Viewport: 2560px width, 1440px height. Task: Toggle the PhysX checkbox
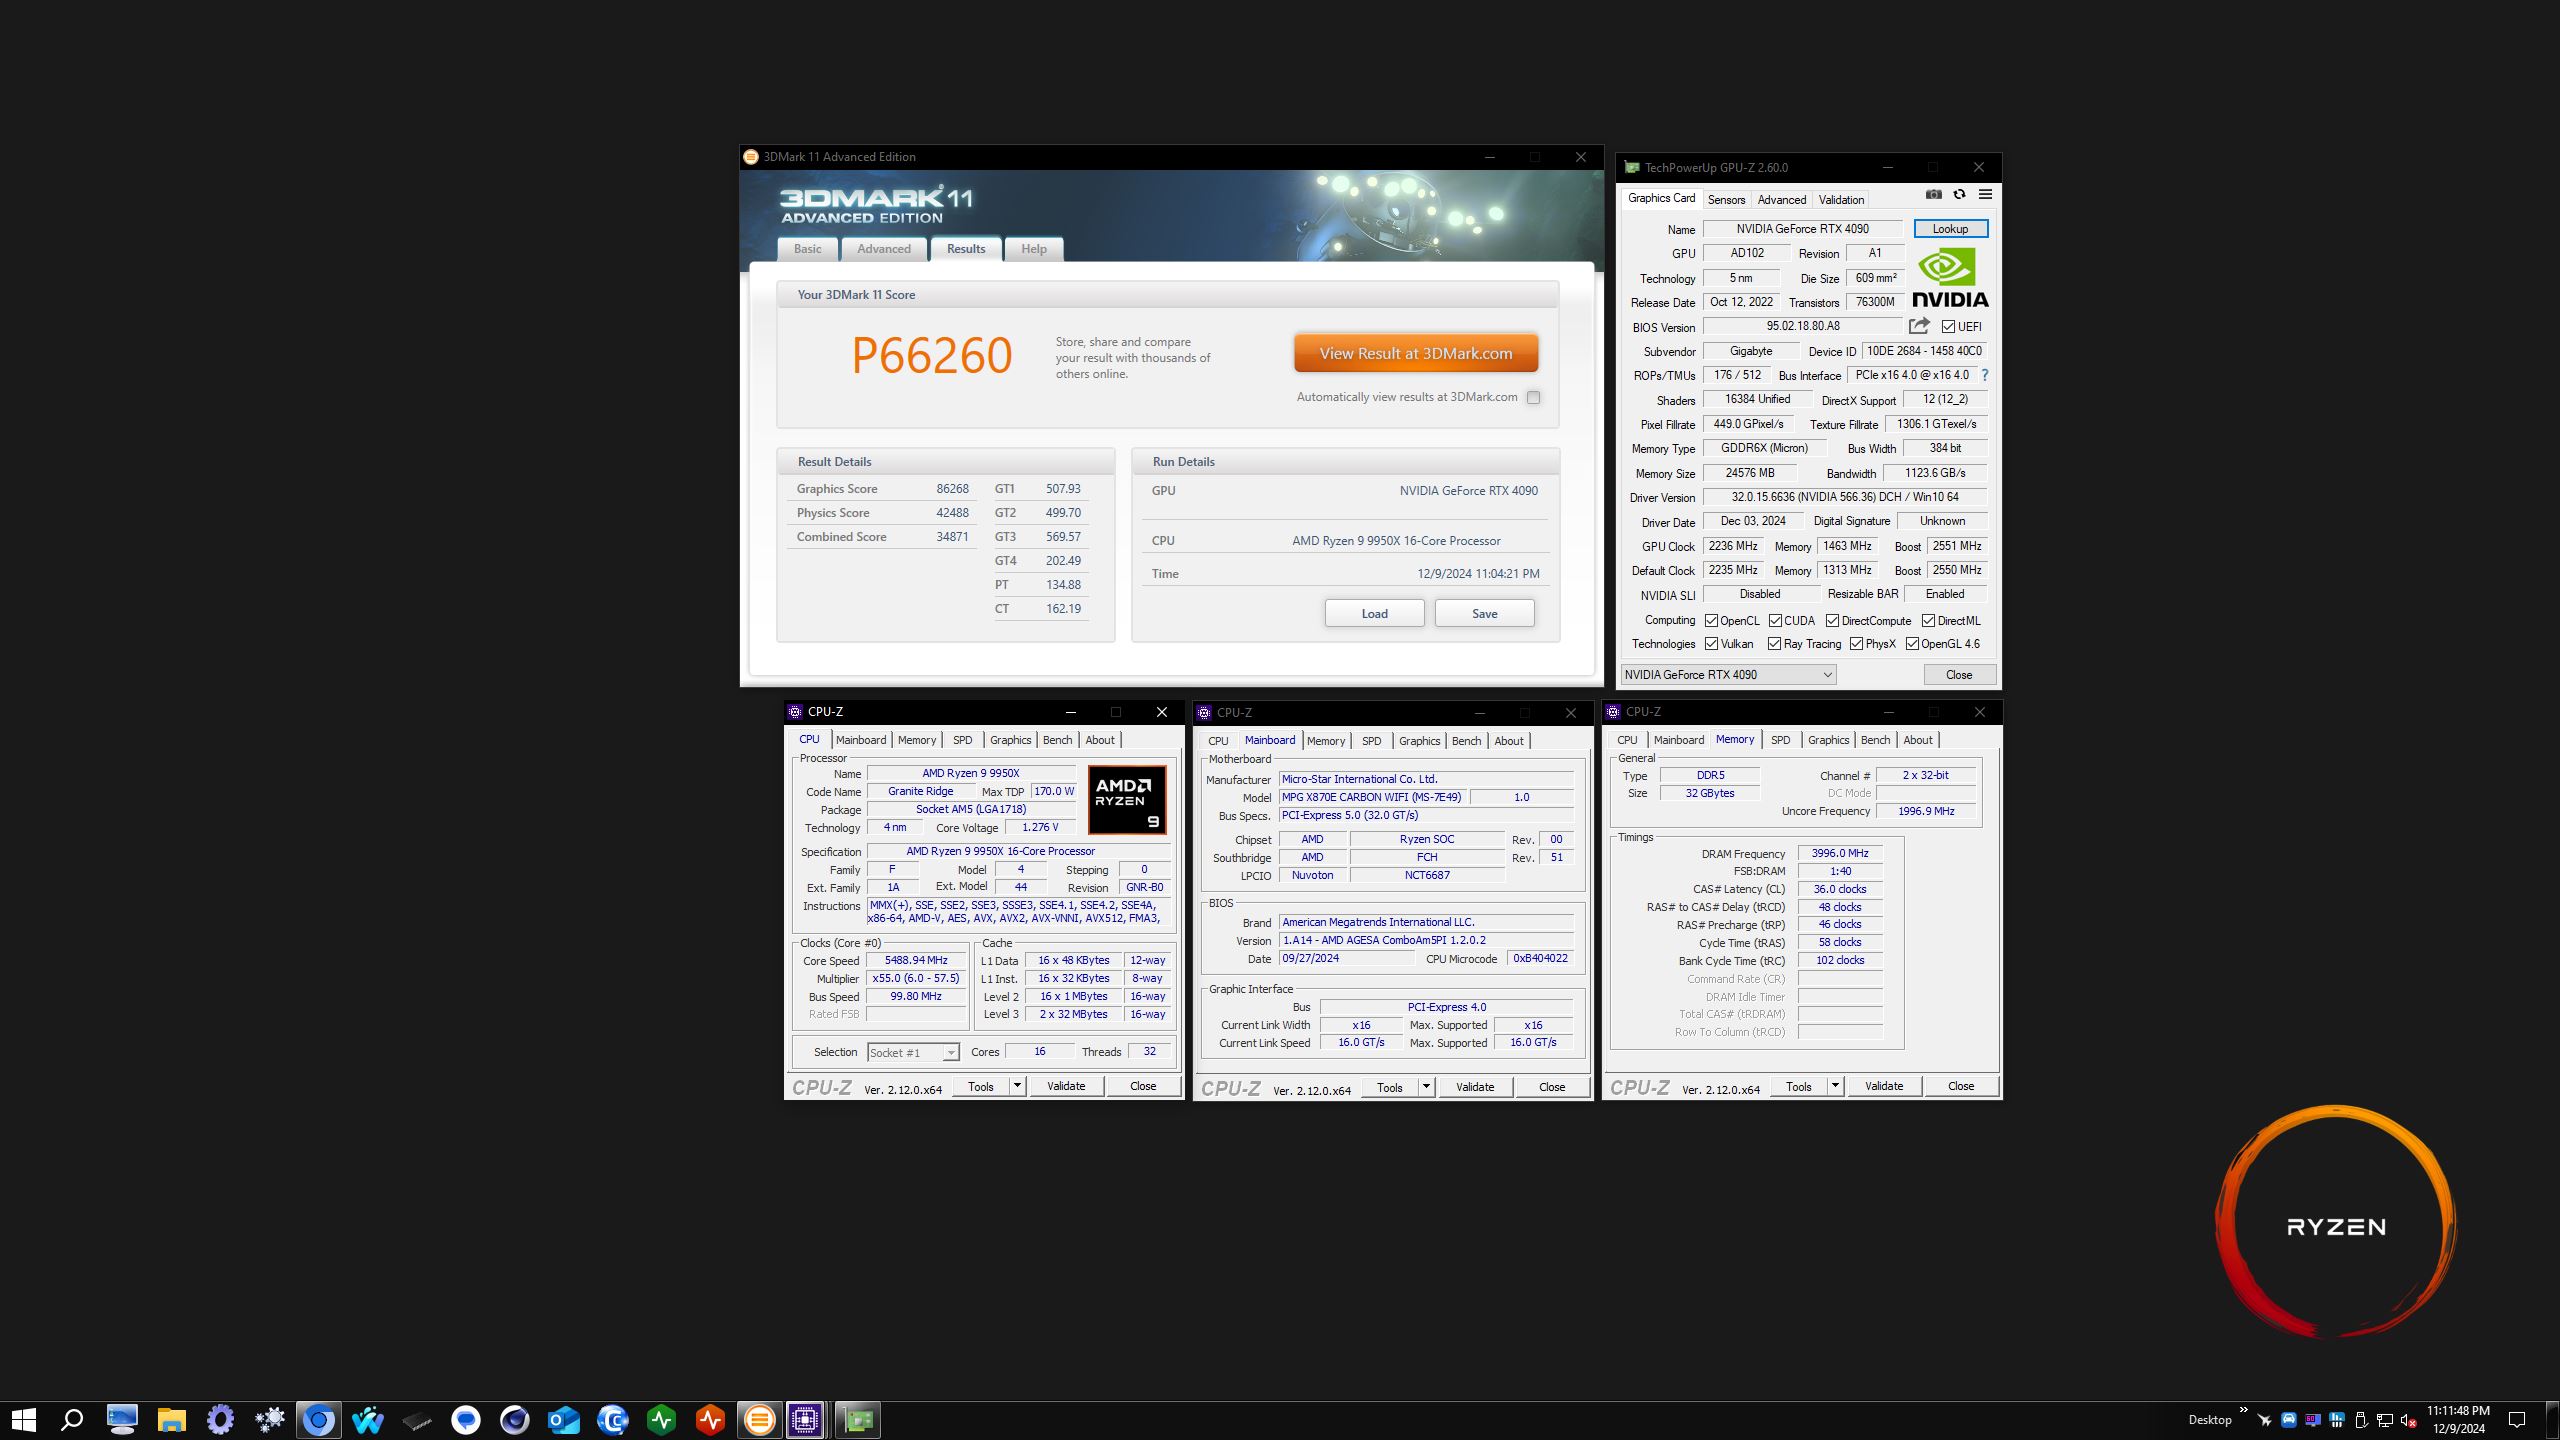[x=1856, y=644]
